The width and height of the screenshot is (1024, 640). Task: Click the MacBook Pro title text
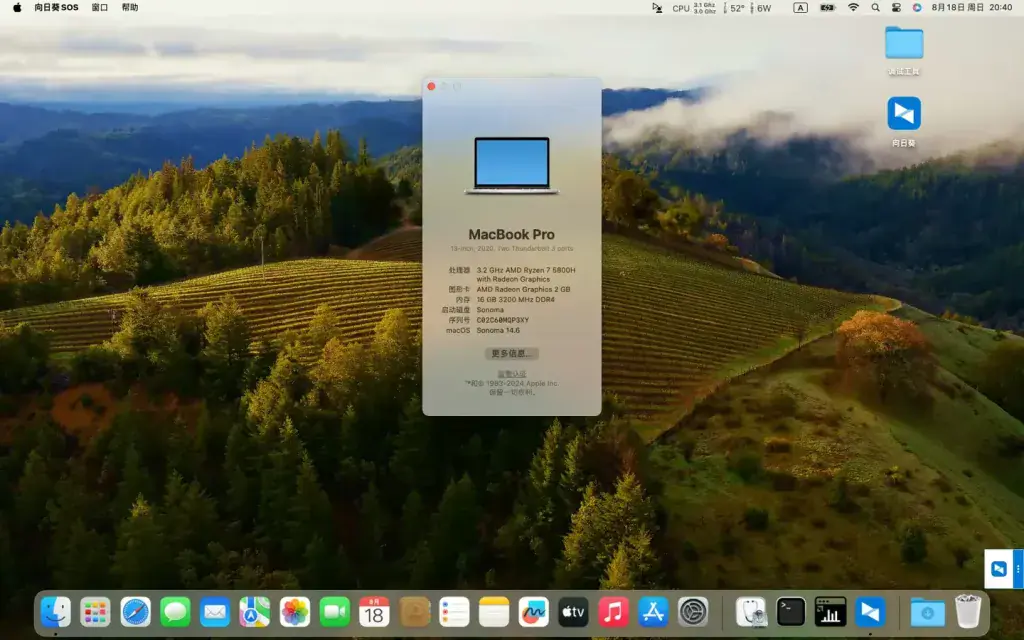[x=511, y=234]
